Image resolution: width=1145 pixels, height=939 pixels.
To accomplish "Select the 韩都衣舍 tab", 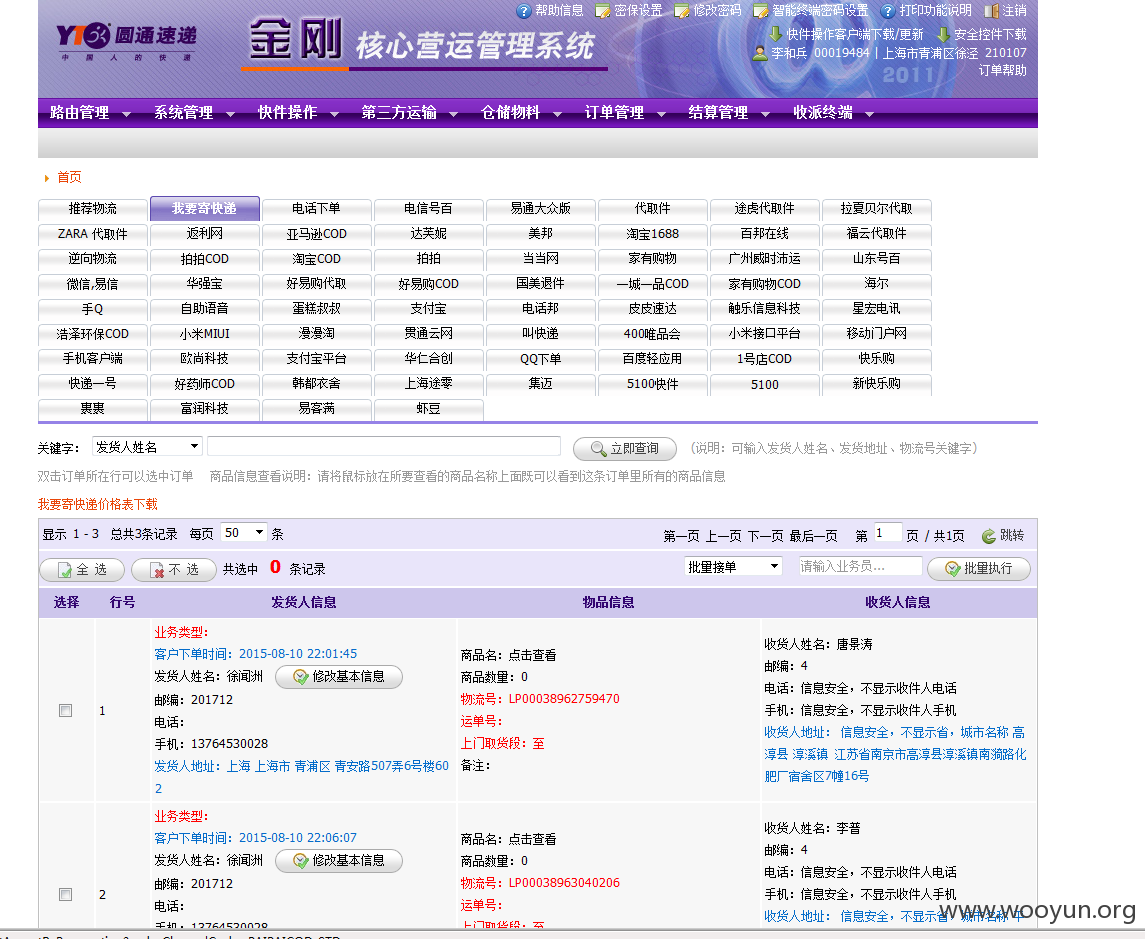I will [x=316, y=384].
